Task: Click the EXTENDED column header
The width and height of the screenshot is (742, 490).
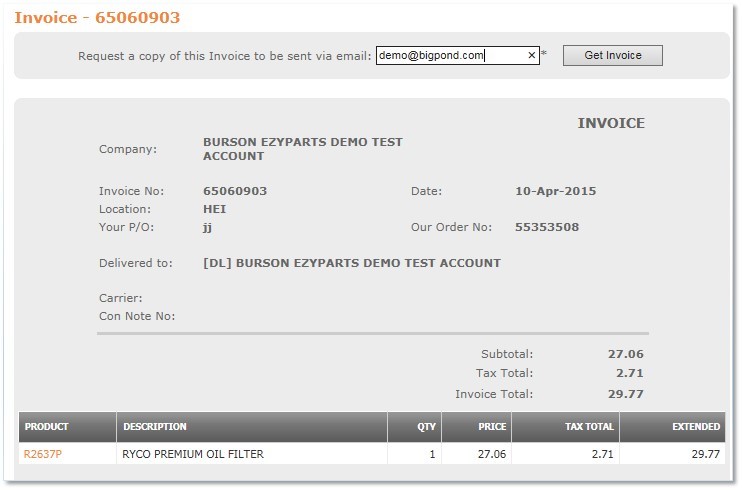Action: [672, 427]
